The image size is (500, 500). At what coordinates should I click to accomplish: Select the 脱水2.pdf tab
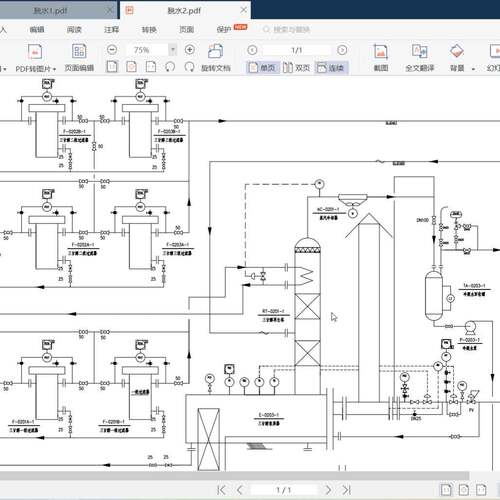pos(184,11)
